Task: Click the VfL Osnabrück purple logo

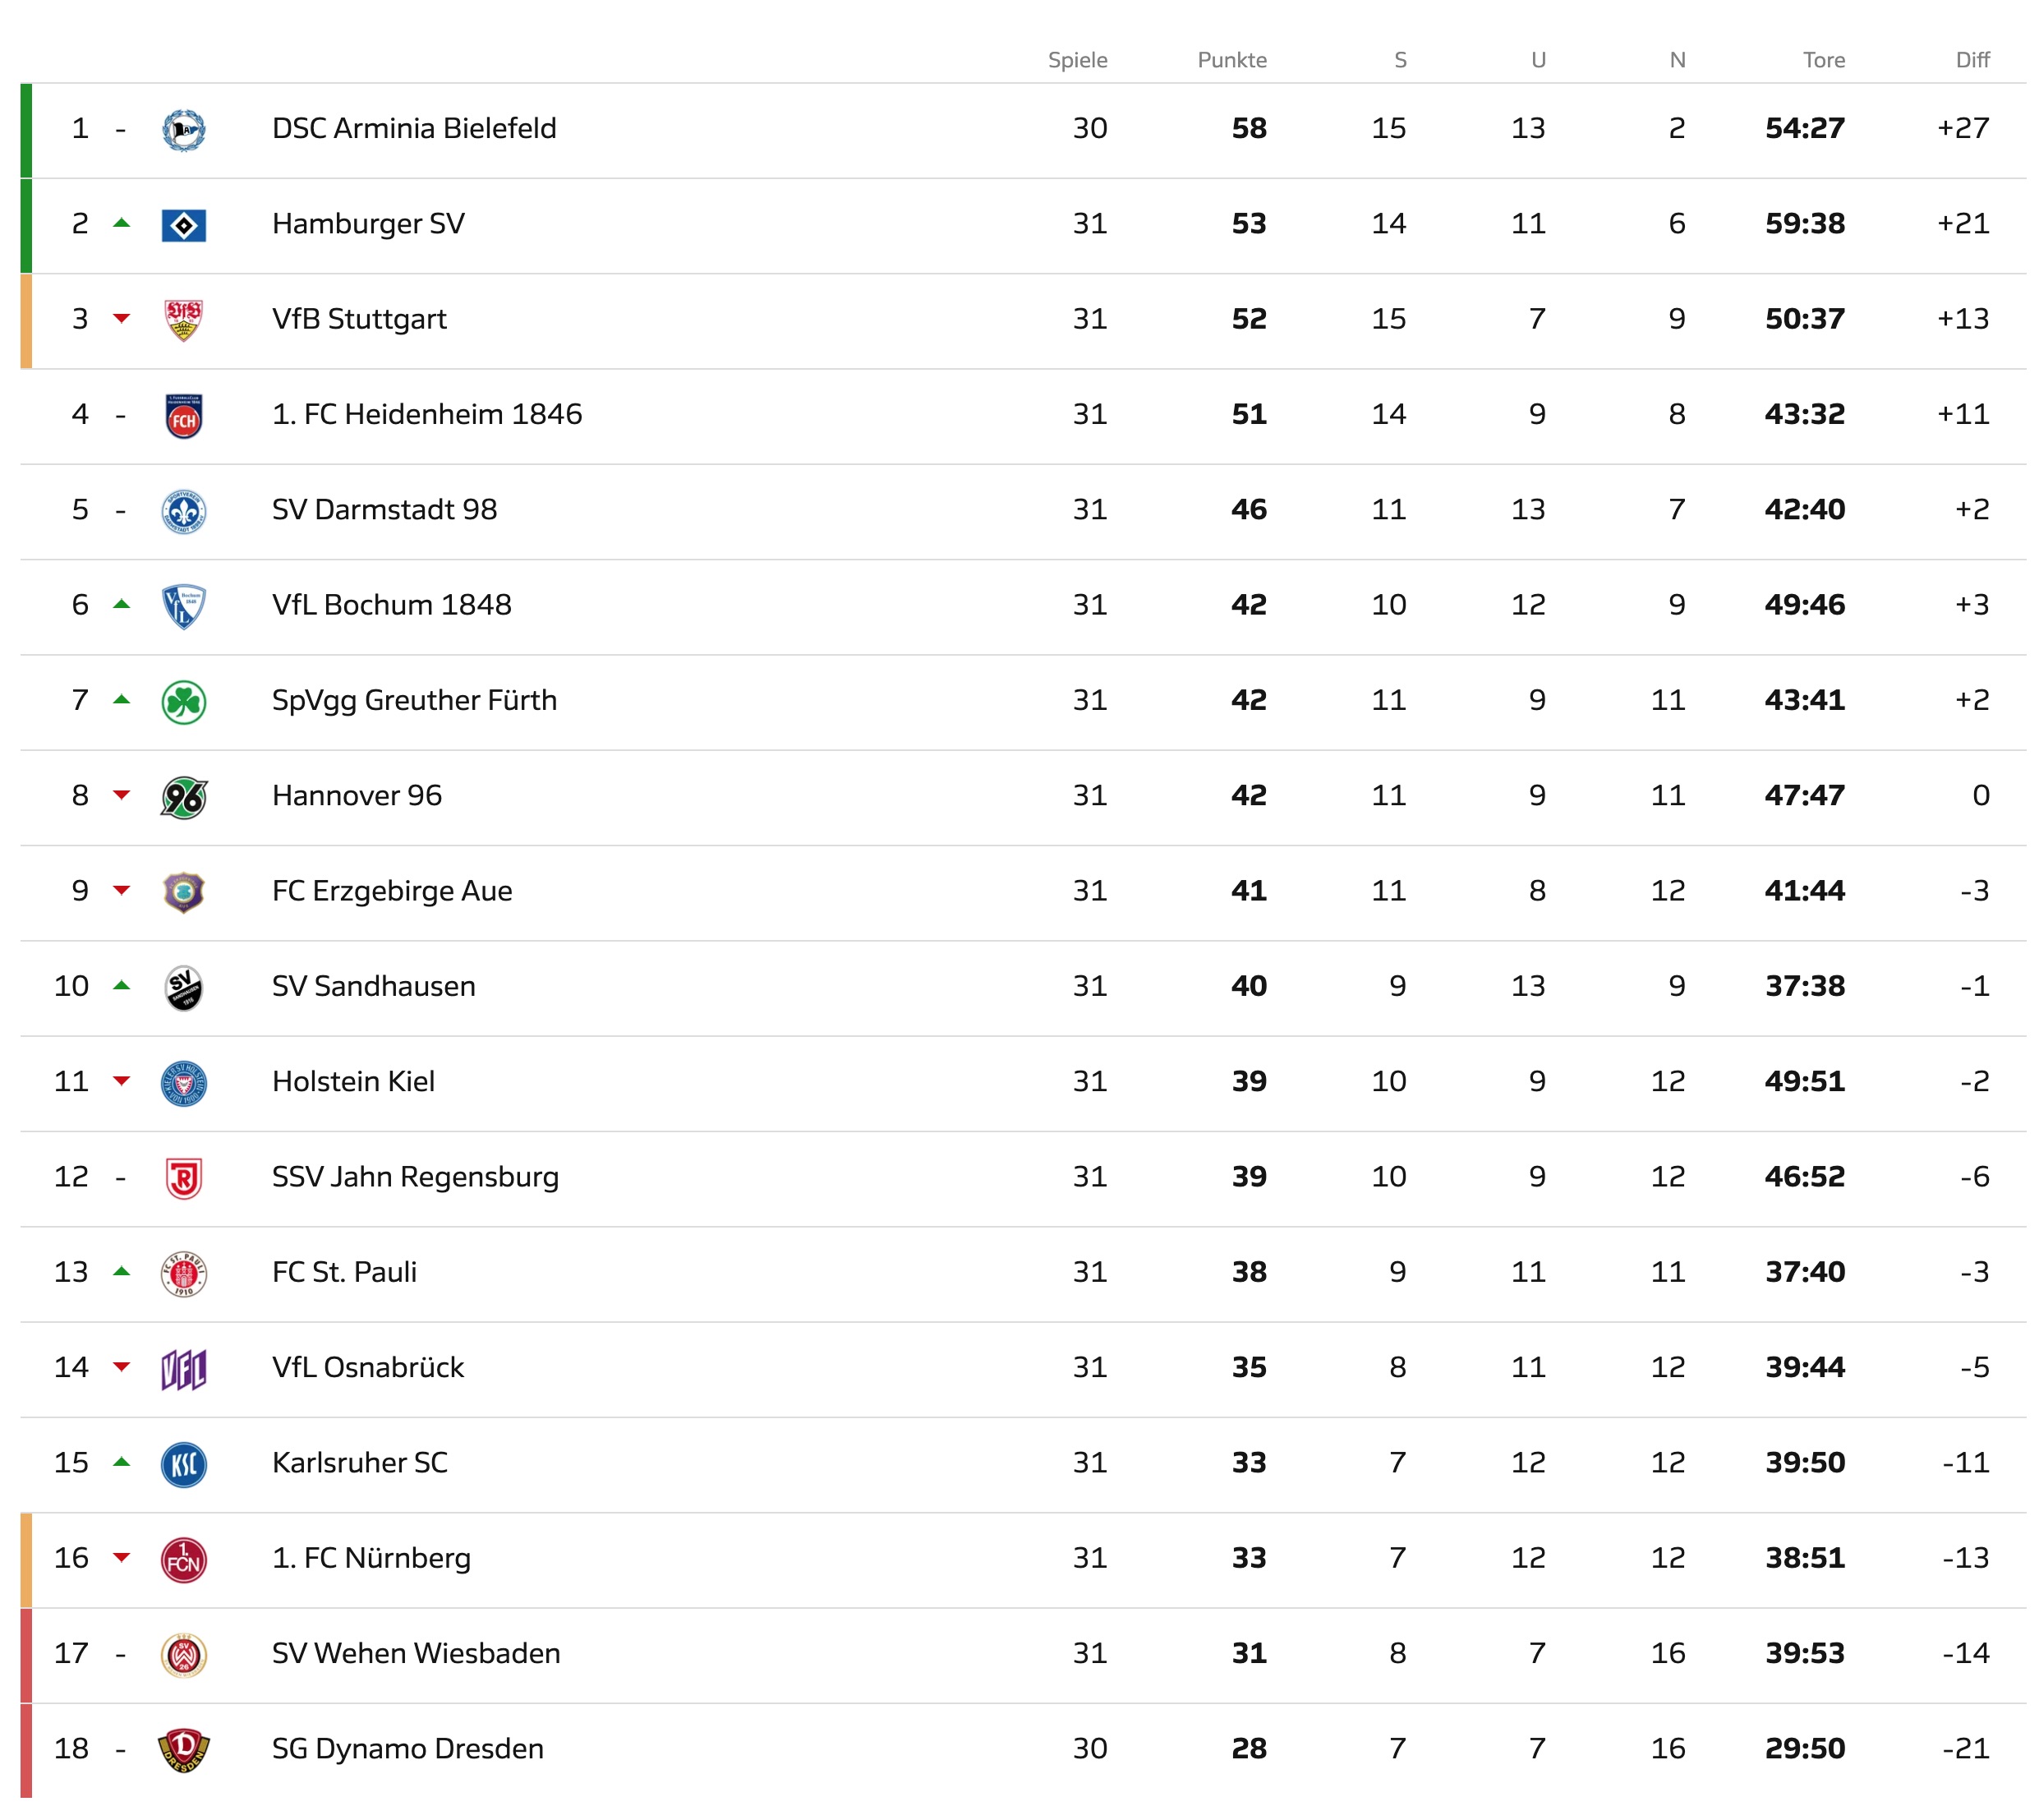Action: tap(184, 1369)
